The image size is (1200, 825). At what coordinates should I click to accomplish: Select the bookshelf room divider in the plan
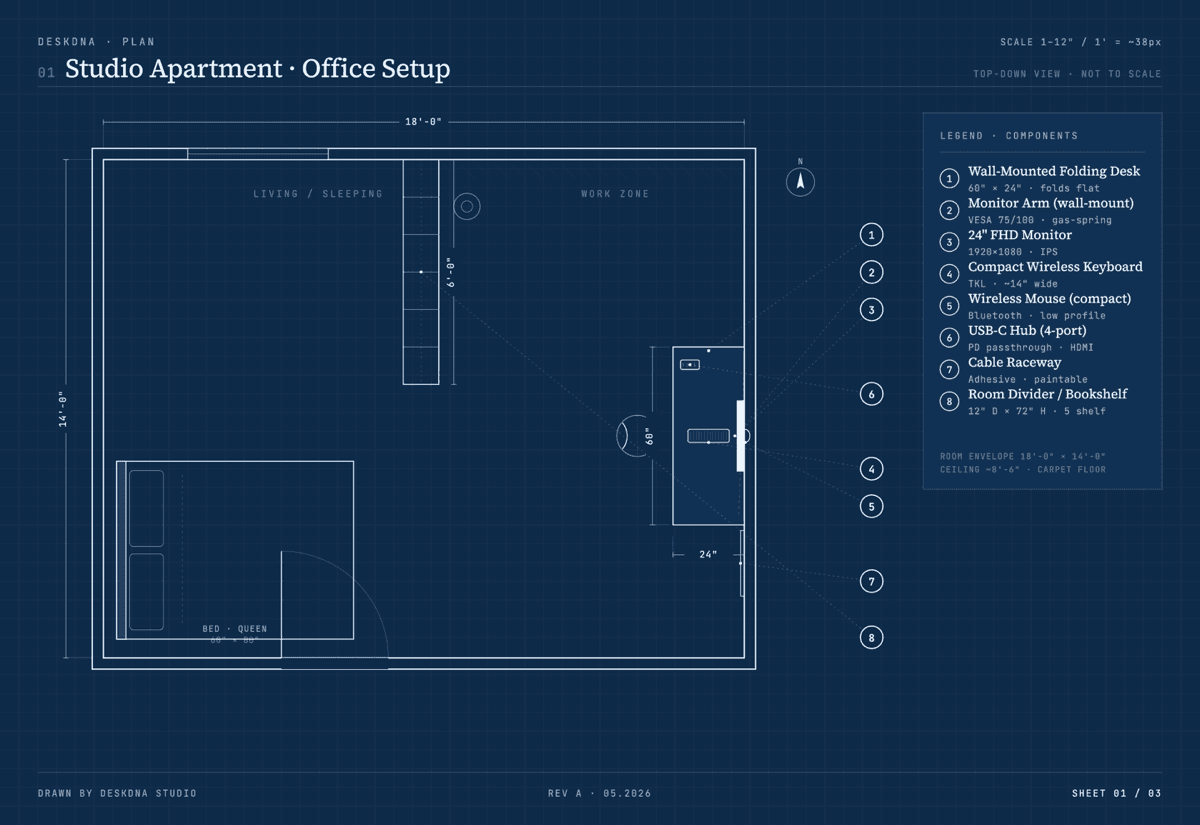pos(421,272)
